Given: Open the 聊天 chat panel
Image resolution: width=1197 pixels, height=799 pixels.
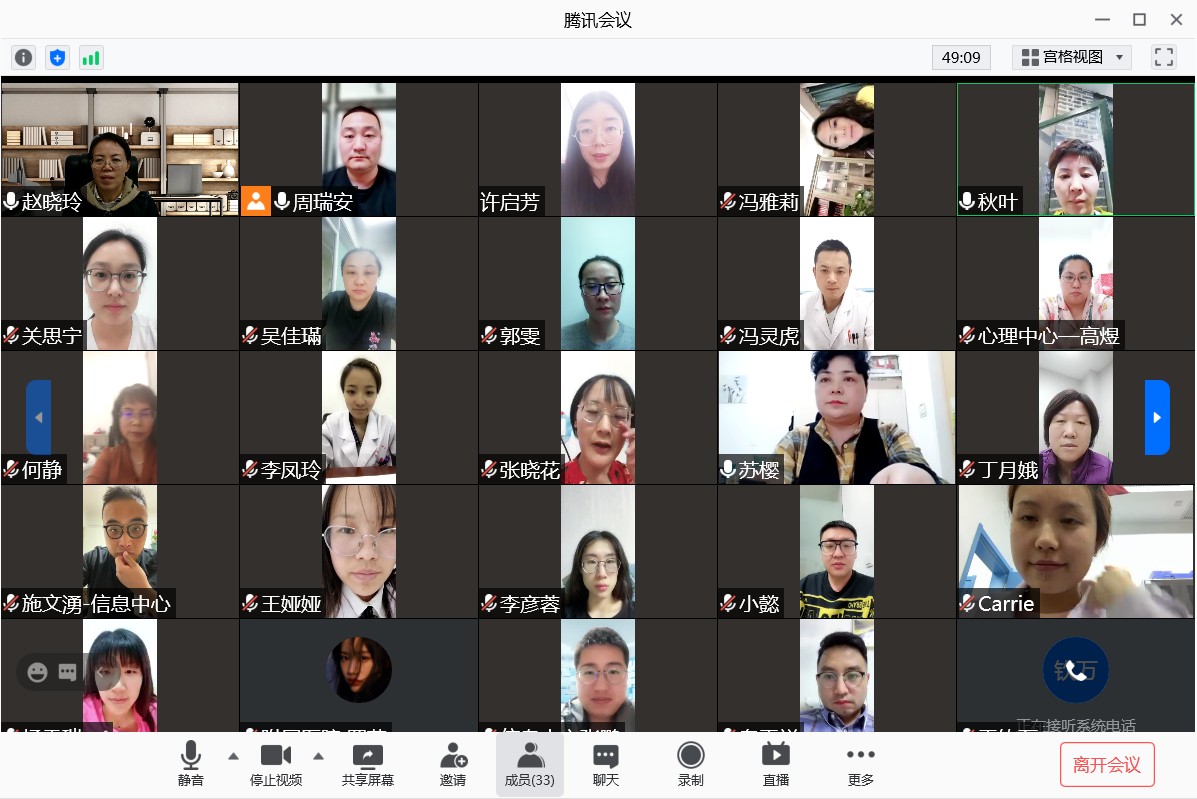Looking at the screenshot, I should point(605,765).
